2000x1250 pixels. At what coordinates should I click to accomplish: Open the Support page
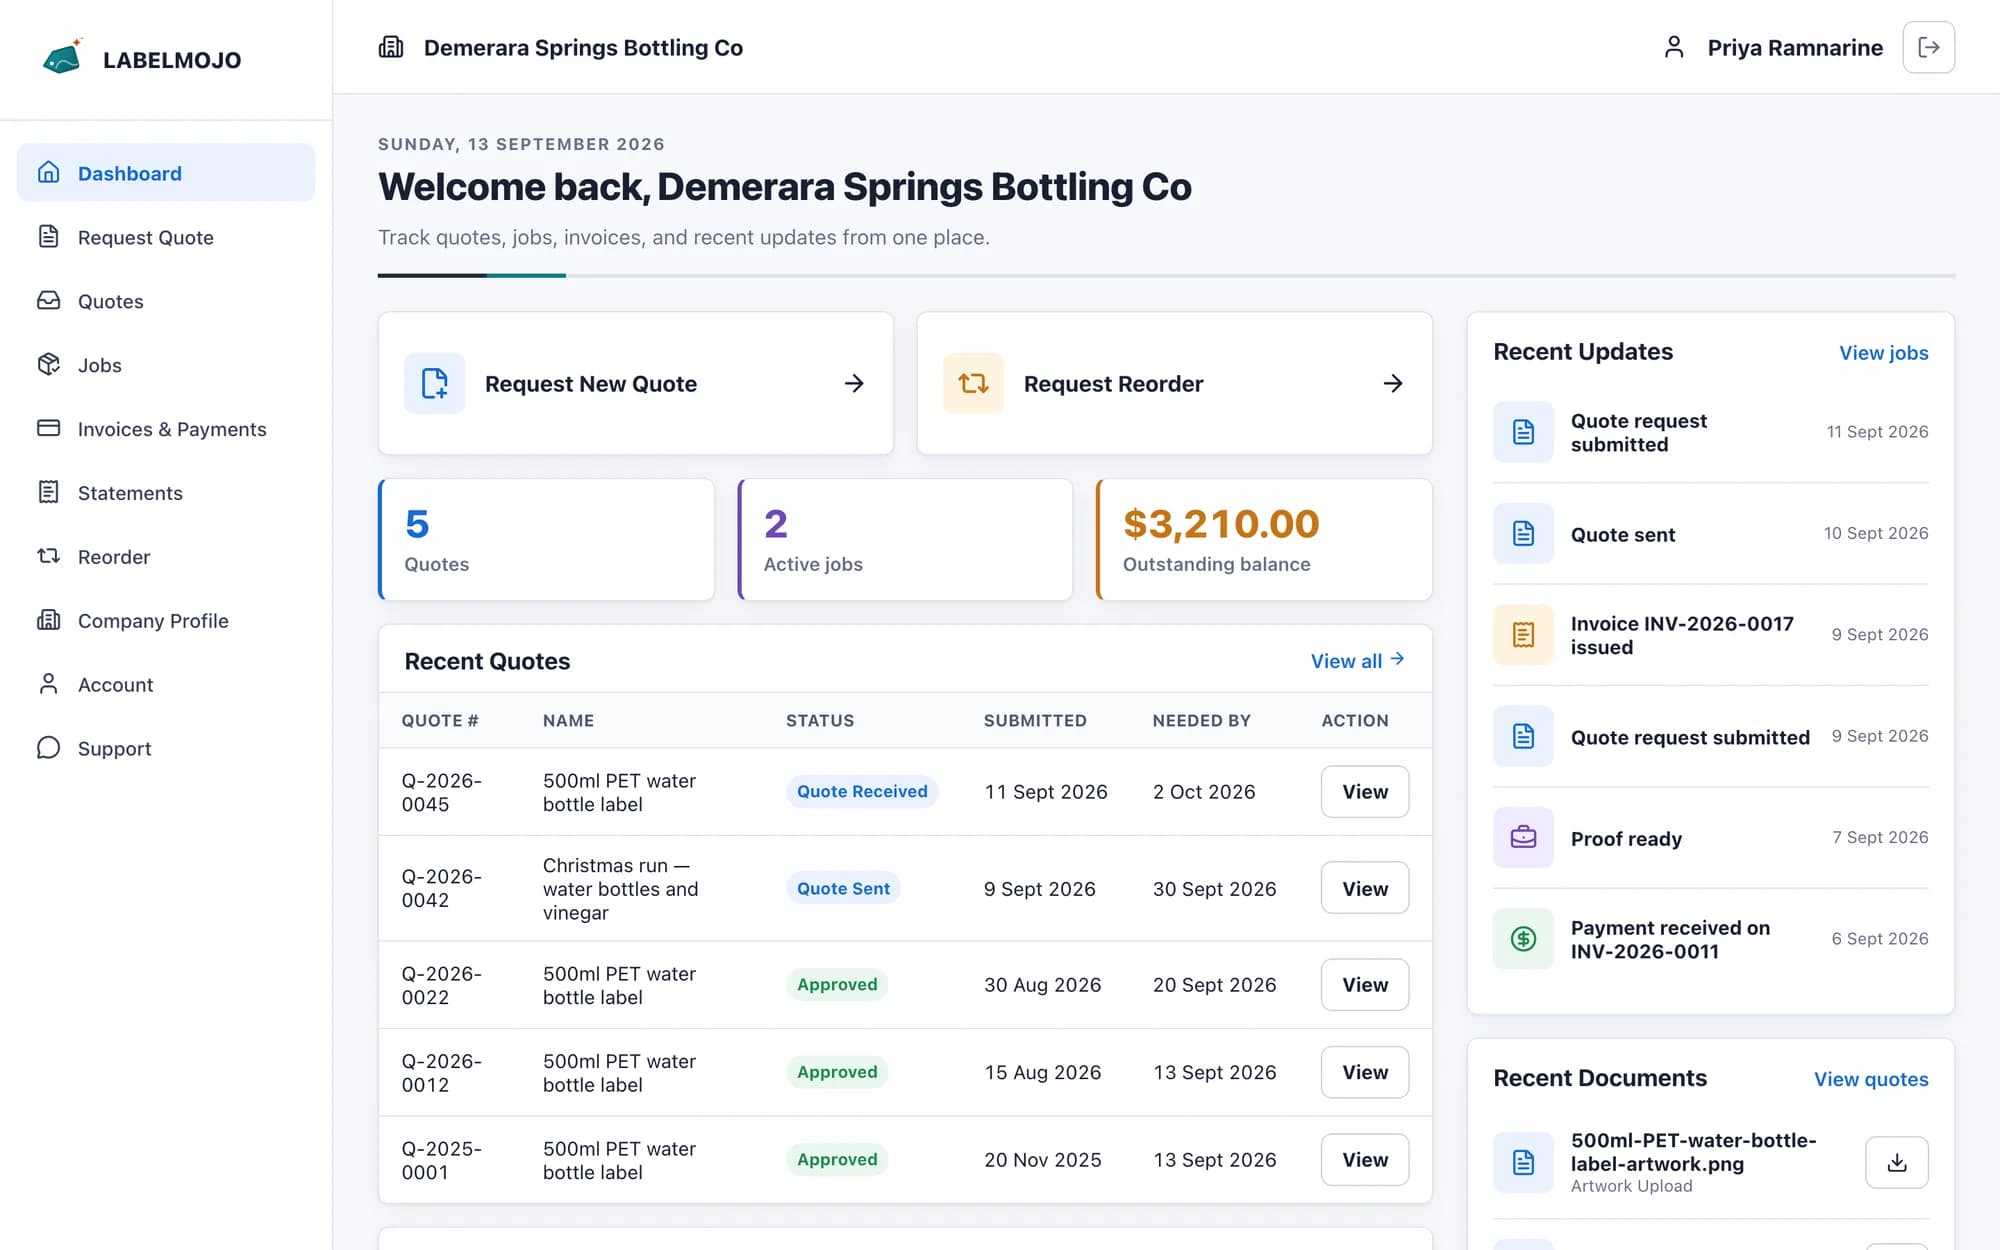(166, 748)
